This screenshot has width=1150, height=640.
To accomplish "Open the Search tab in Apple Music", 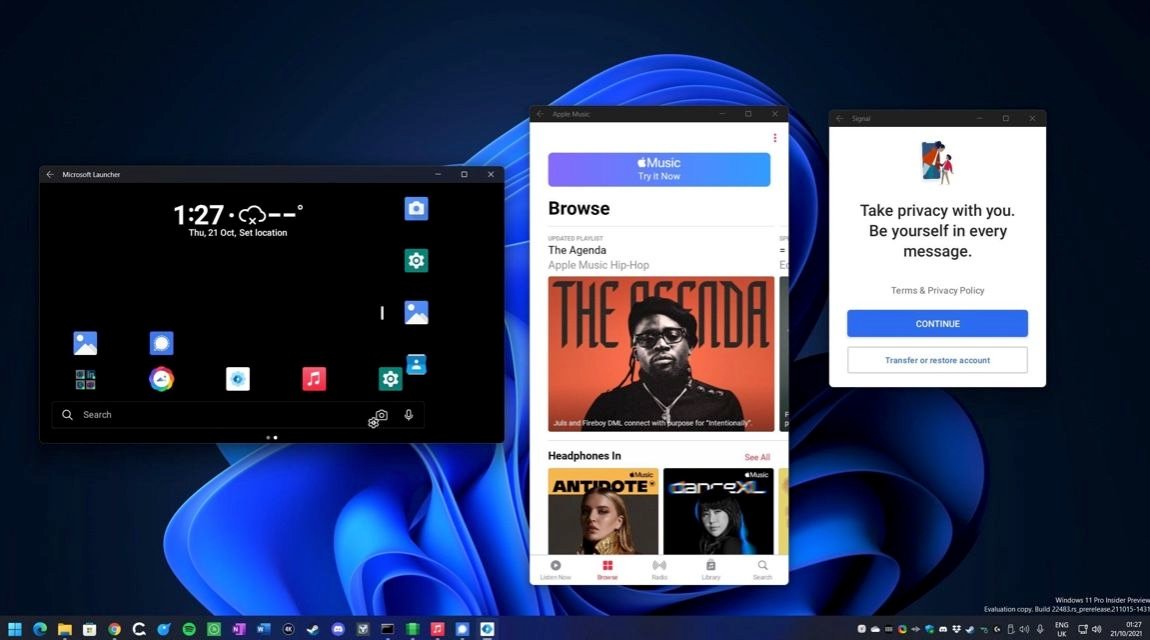I will tap(763, 570).
